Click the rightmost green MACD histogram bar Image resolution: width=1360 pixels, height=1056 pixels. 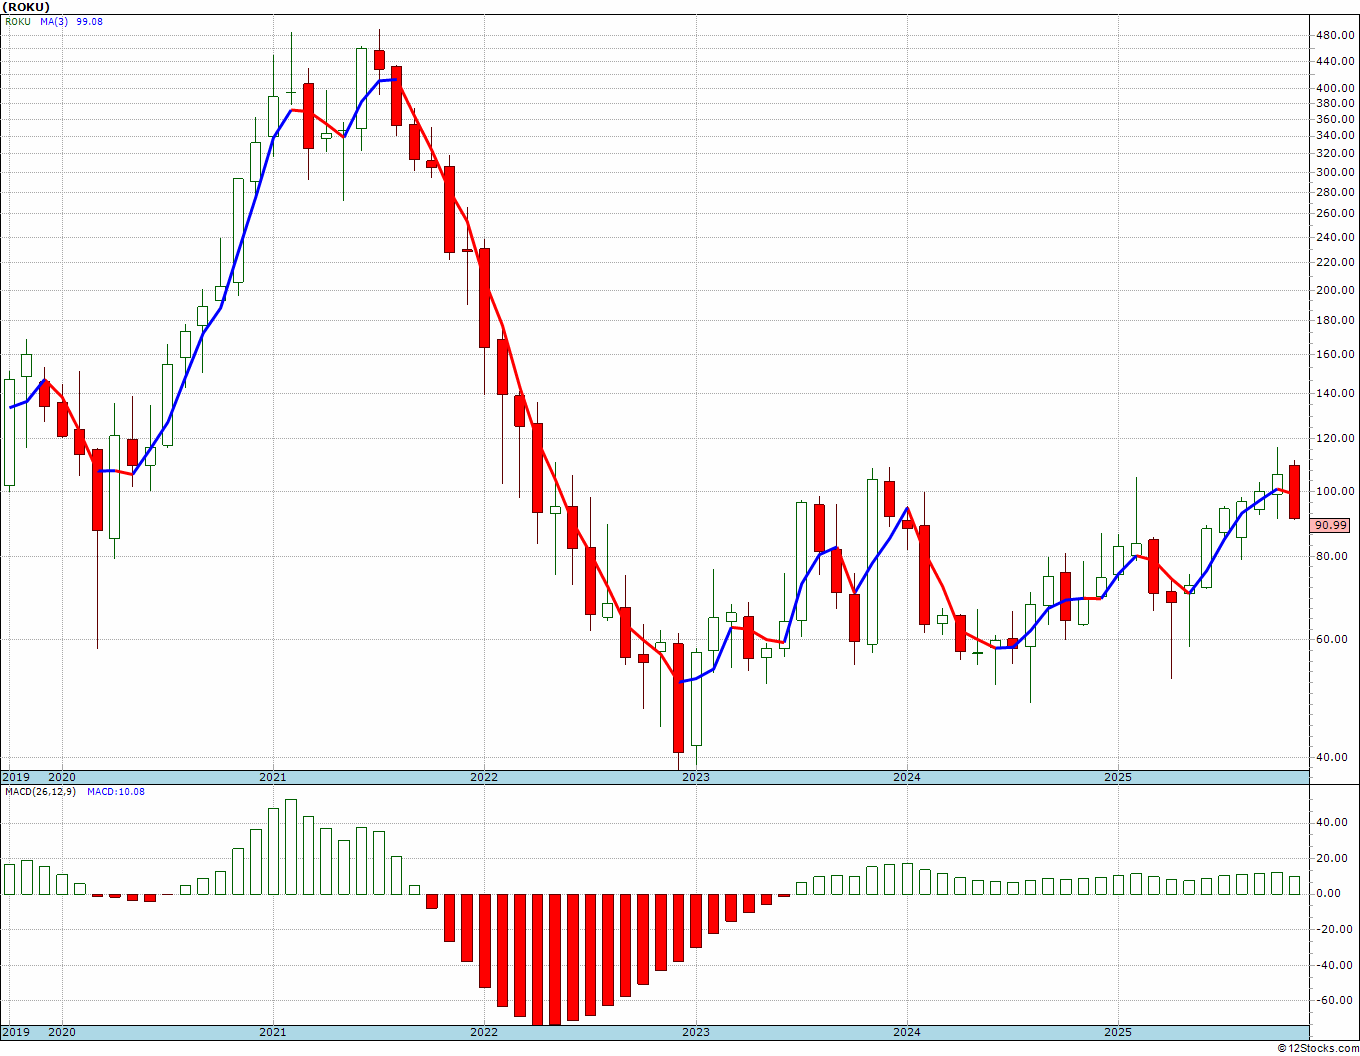[x=1294, y=885]
